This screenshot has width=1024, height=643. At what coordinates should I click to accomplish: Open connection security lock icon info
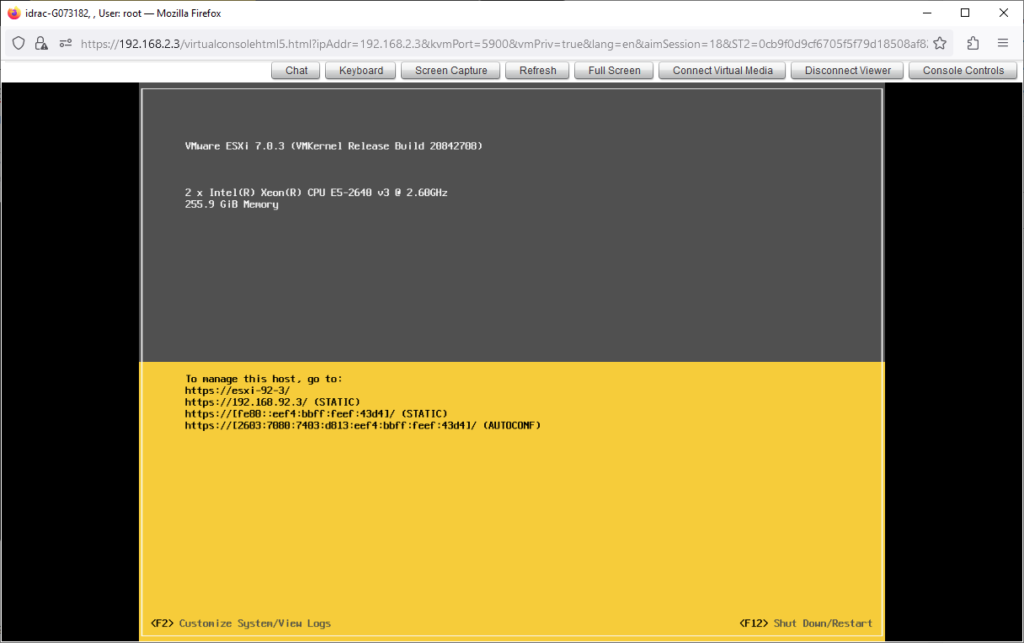pyautogui.click(x=41, y=43)
